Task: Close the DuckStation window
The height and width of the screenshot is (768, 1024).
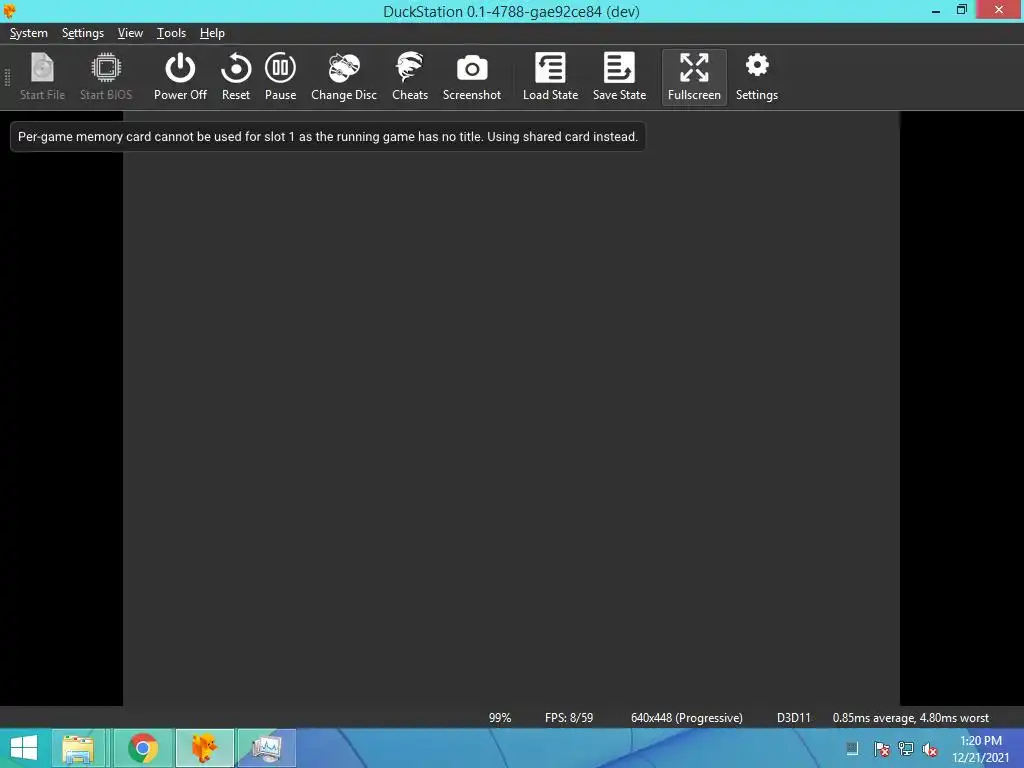Action: pyautogui.click(x=999, y=9)
